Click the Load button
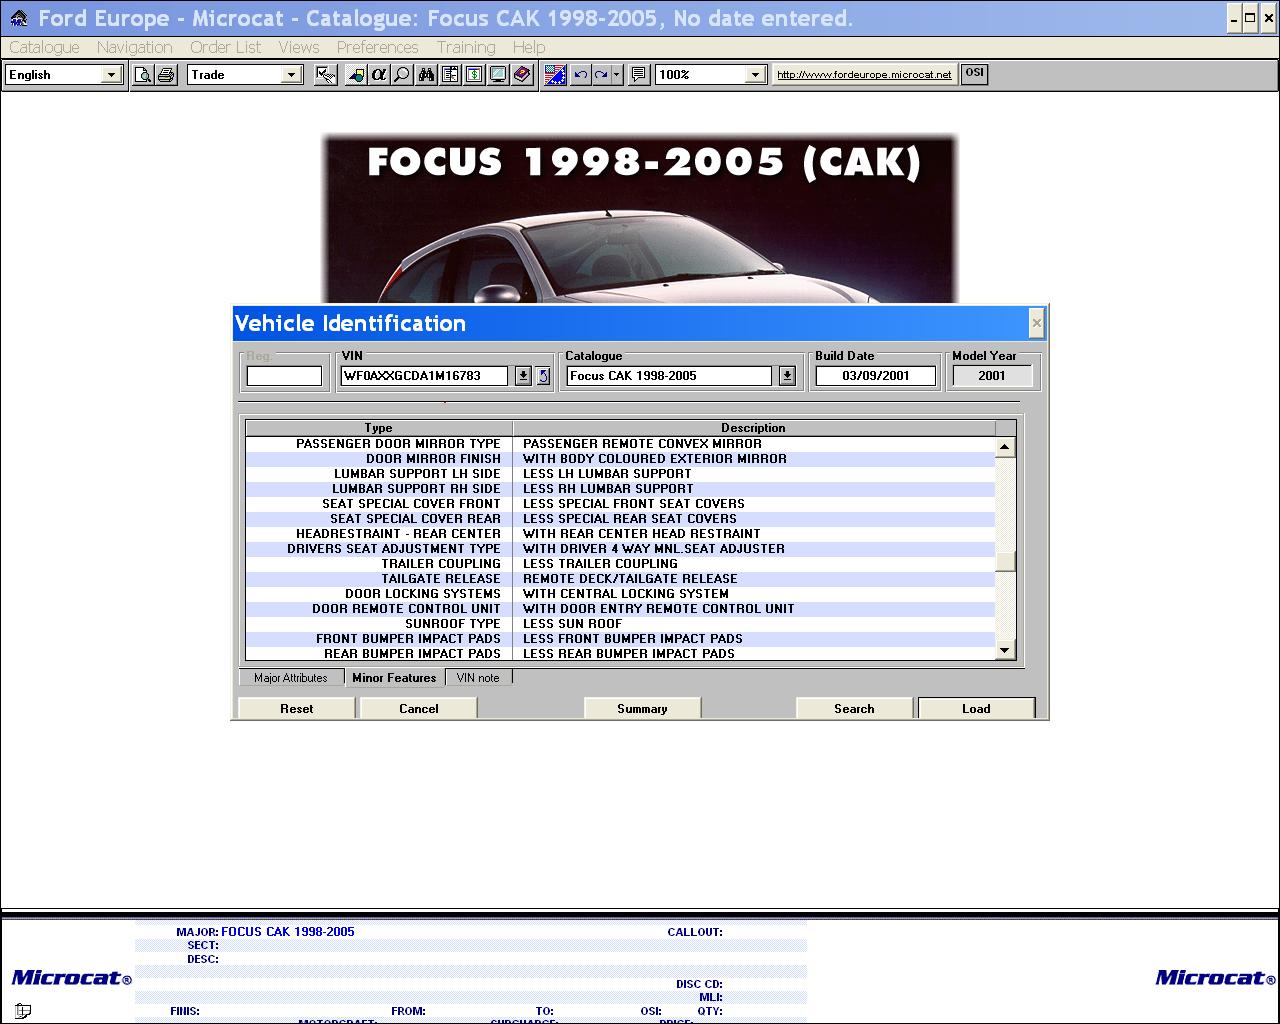 [x=976, y=708]
